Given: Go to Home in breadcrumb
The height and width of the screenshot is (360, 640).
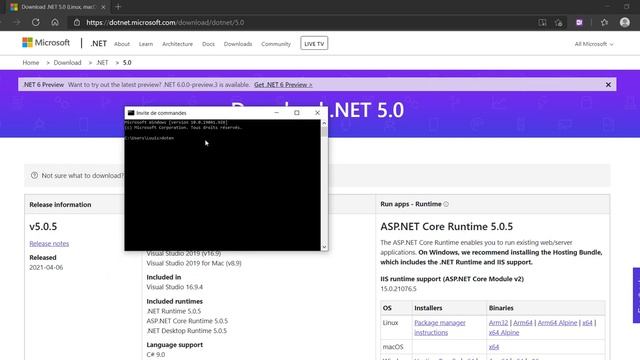Looking at the screenshot, I should [31, 62].
